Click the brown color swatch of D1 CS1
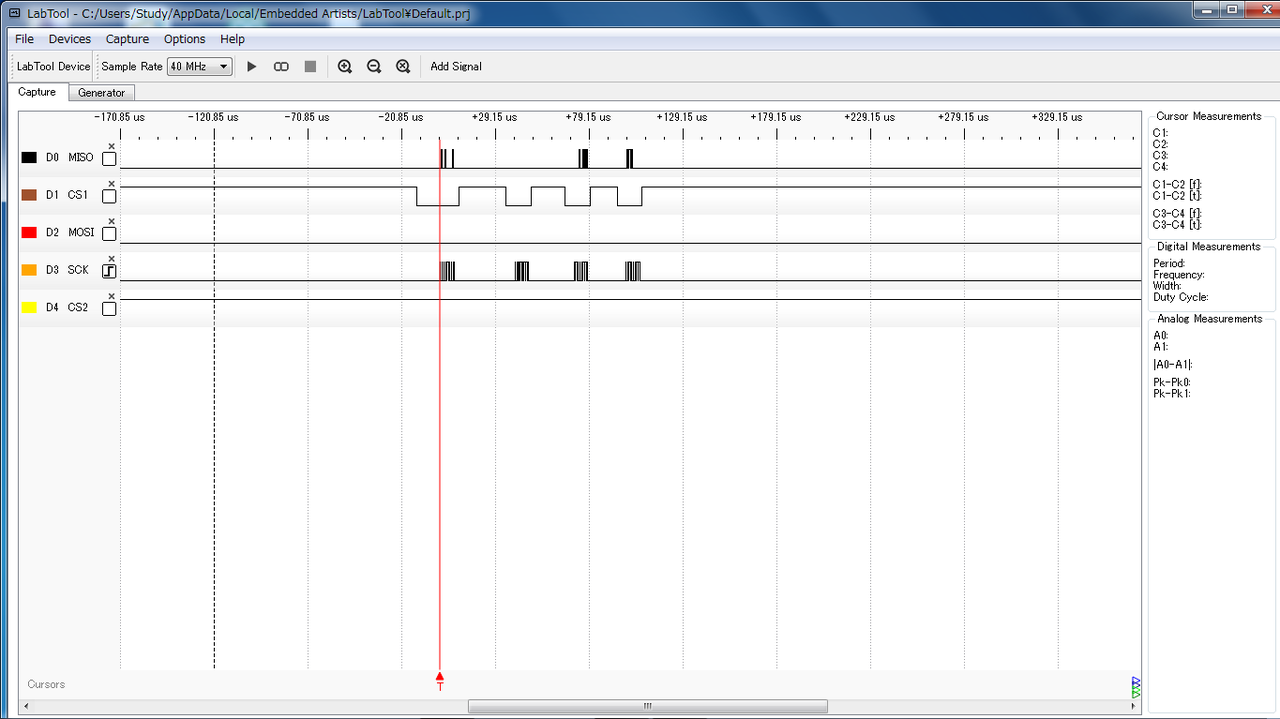This screenshot has width=1280, height=719. [29, 195]
